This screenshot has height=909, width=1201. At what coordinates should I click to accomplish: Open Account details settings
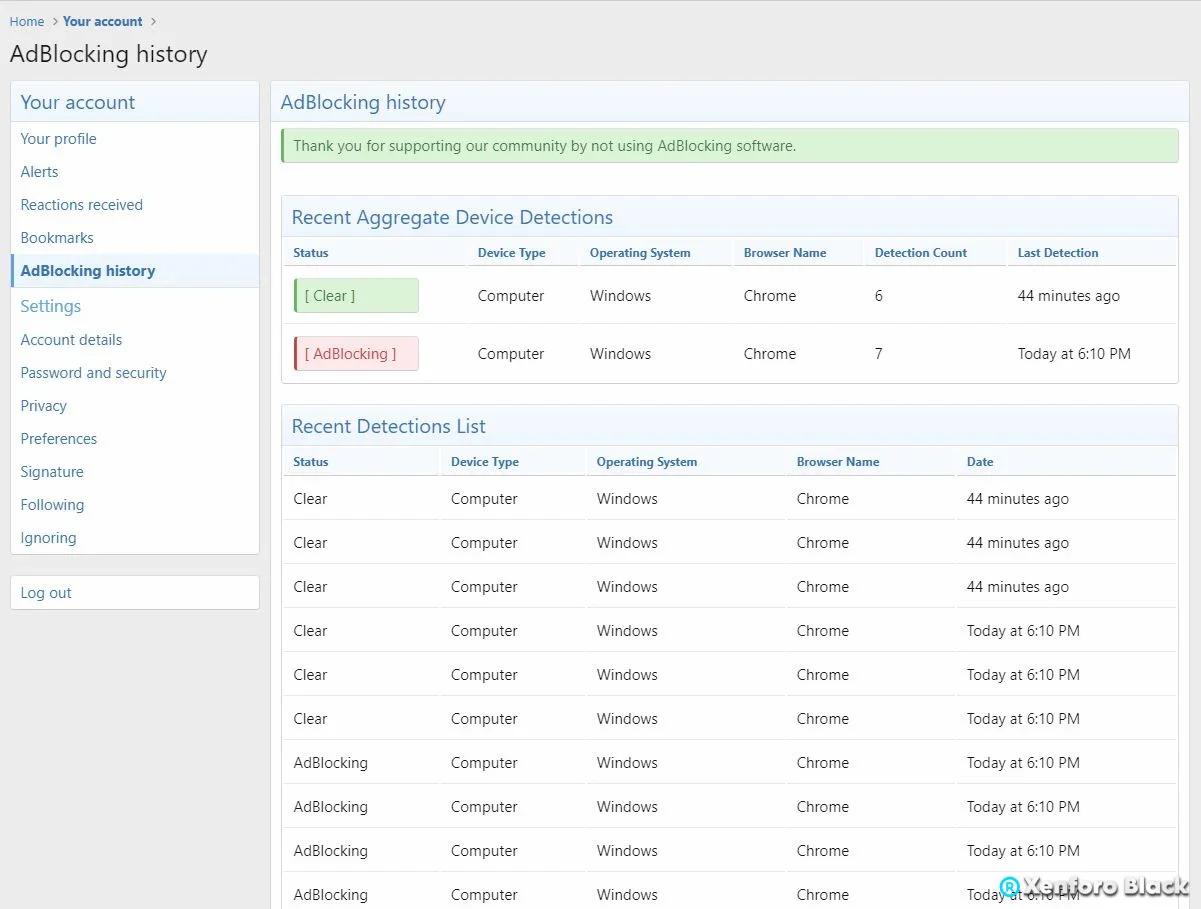coord(135,340)
